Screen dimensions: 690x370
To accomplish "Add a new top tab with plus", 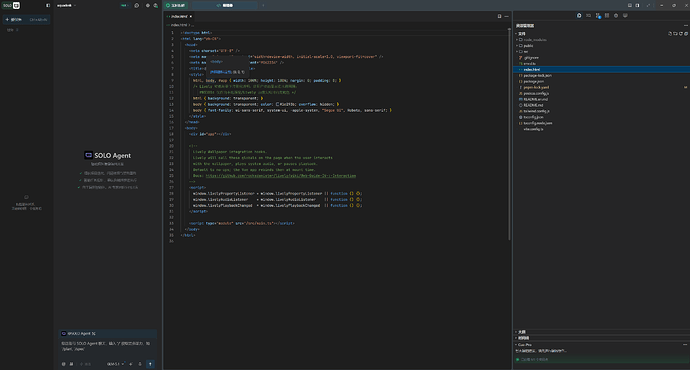I will (263, 5).
